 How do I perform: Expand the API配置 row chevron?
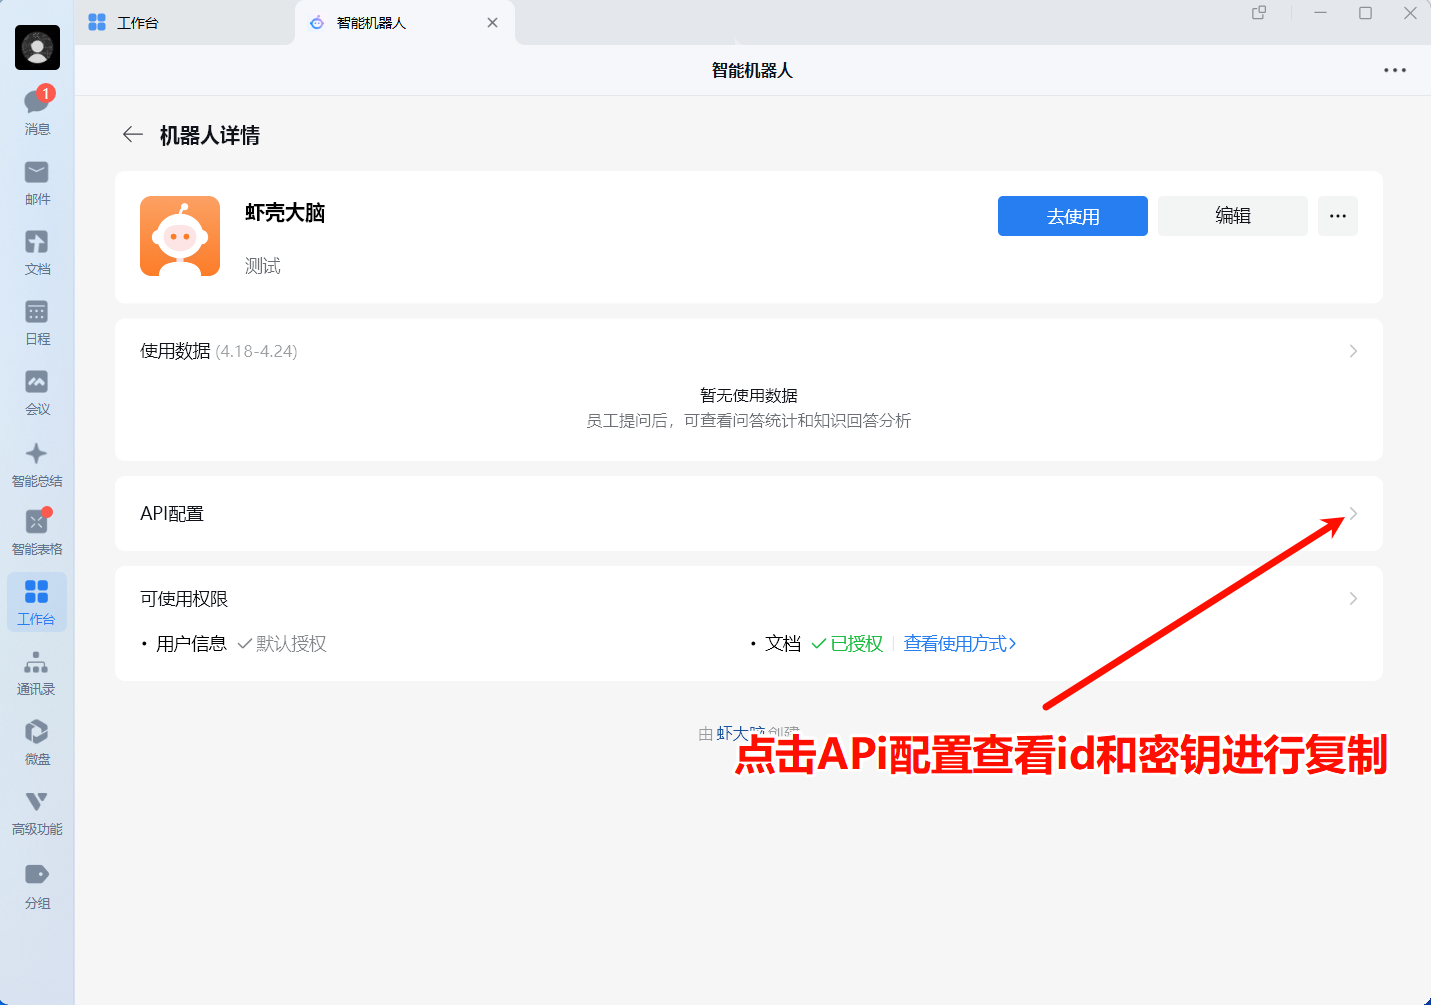1353,514
